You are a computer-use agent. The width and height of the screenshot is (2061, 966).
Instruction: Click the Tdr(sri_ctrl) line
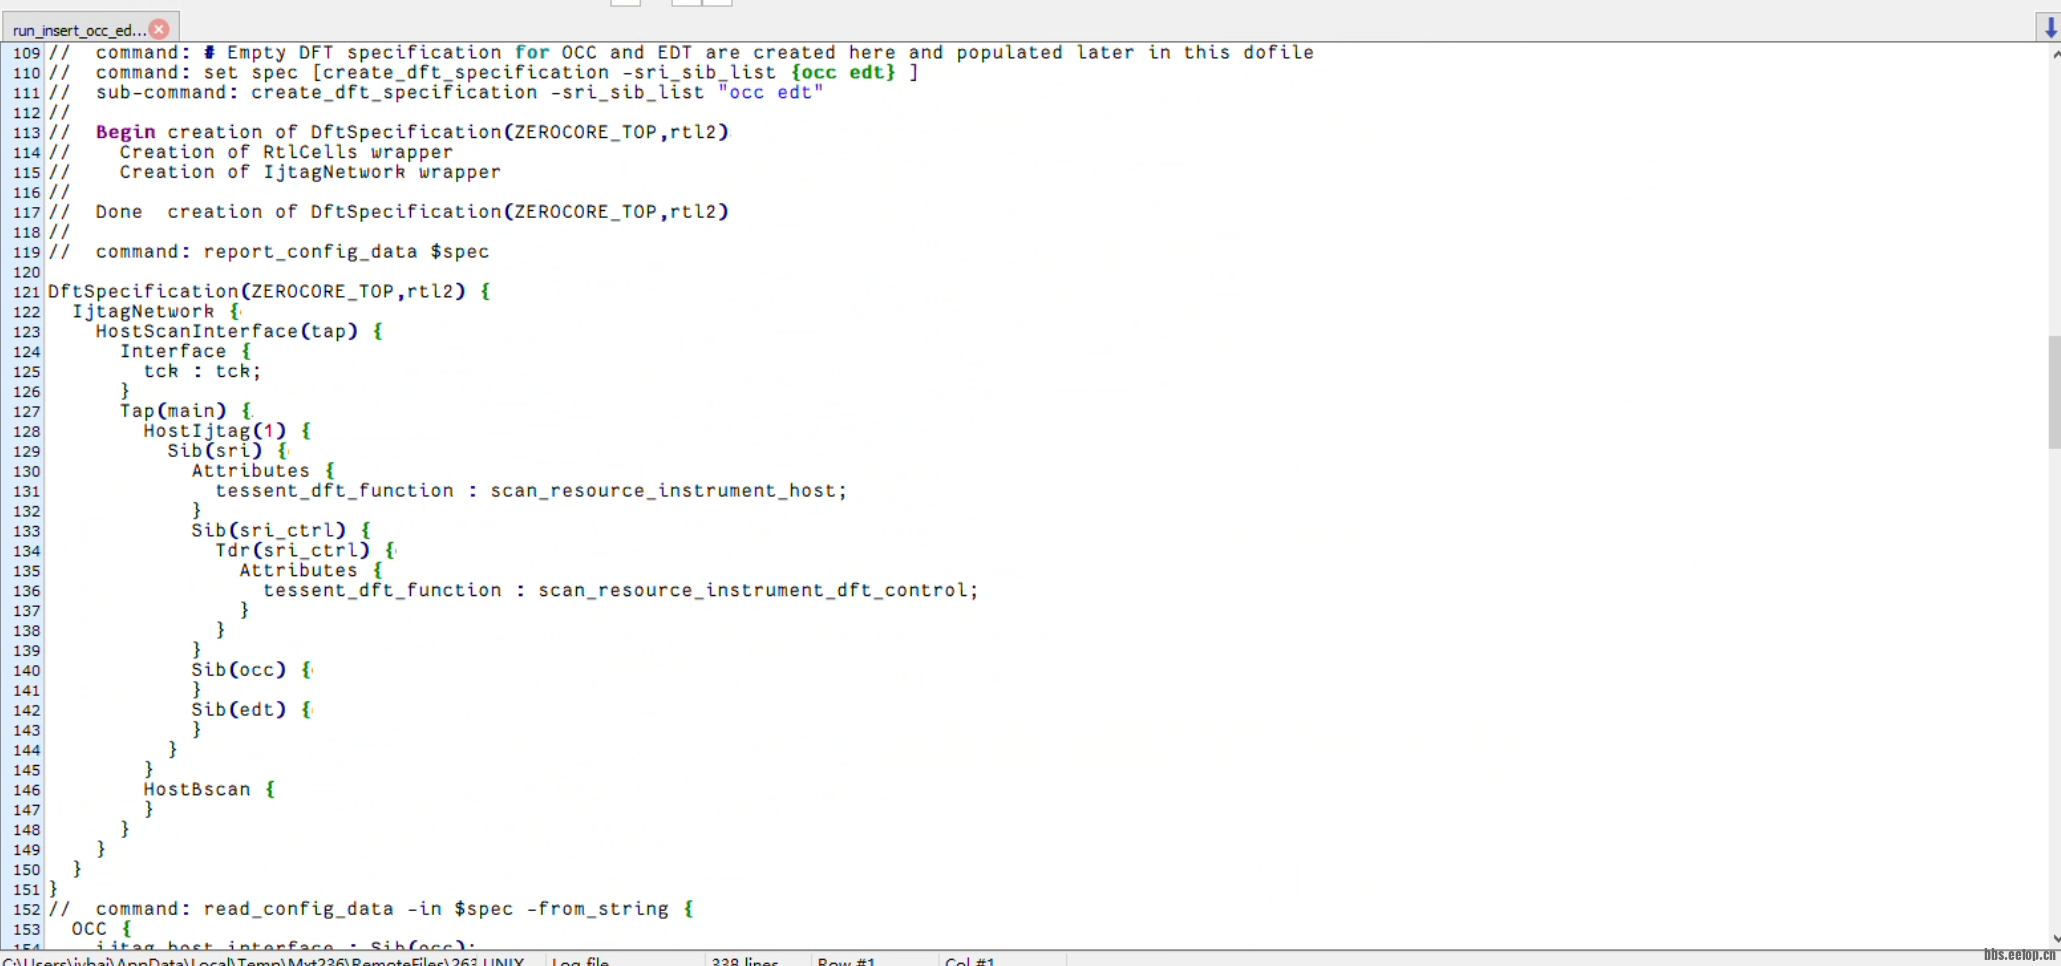(x=292, y=550)
